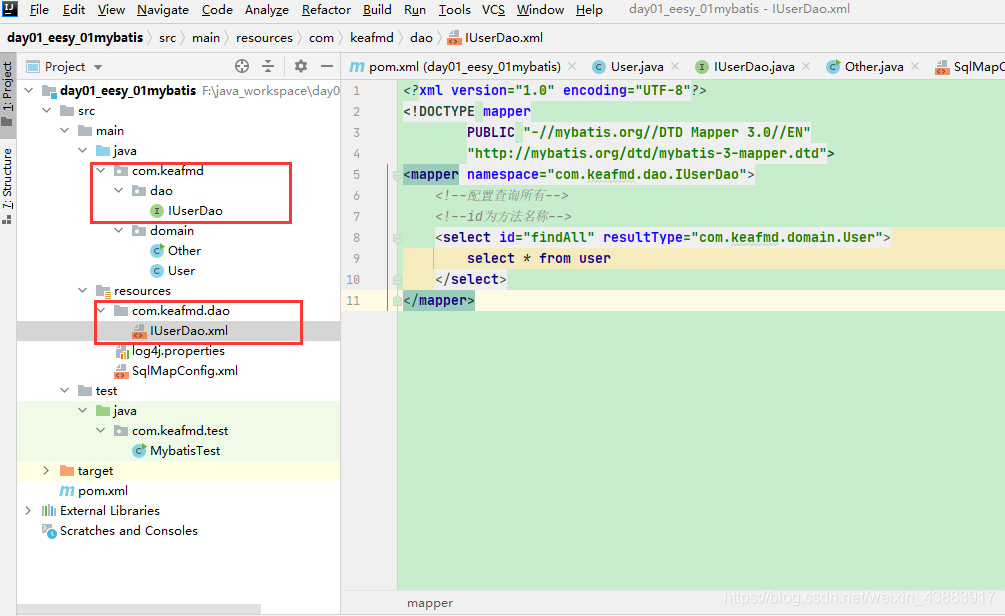The height and width of the screenshot is (616, 1005).
Task: Click the keafmd breadcrumb in navigation bar
Action: [372, 38]
